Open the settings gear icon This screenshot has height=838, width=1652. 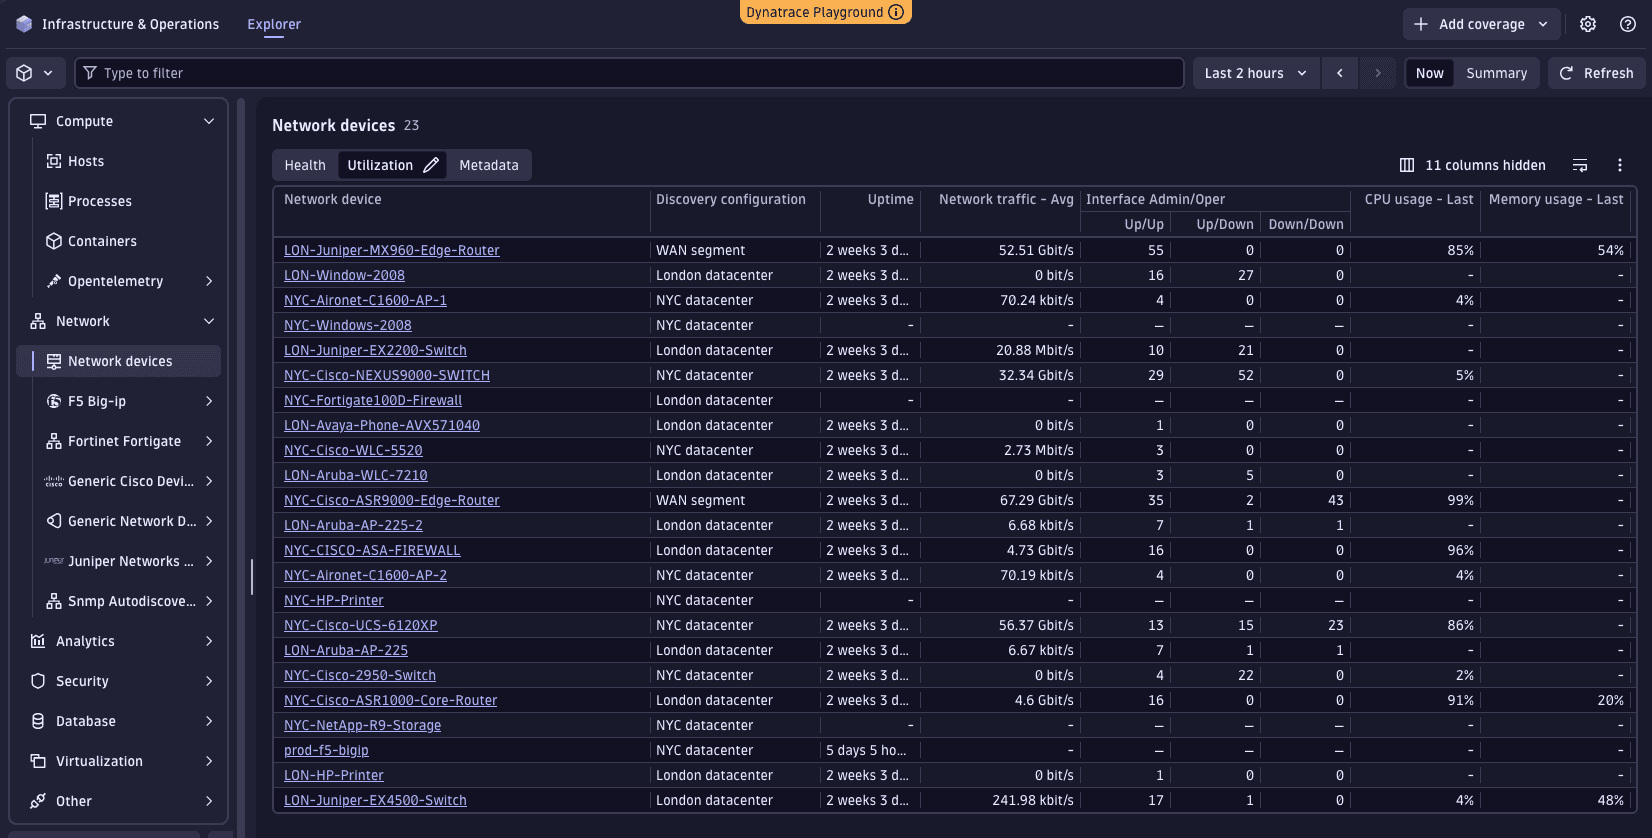1588,24
